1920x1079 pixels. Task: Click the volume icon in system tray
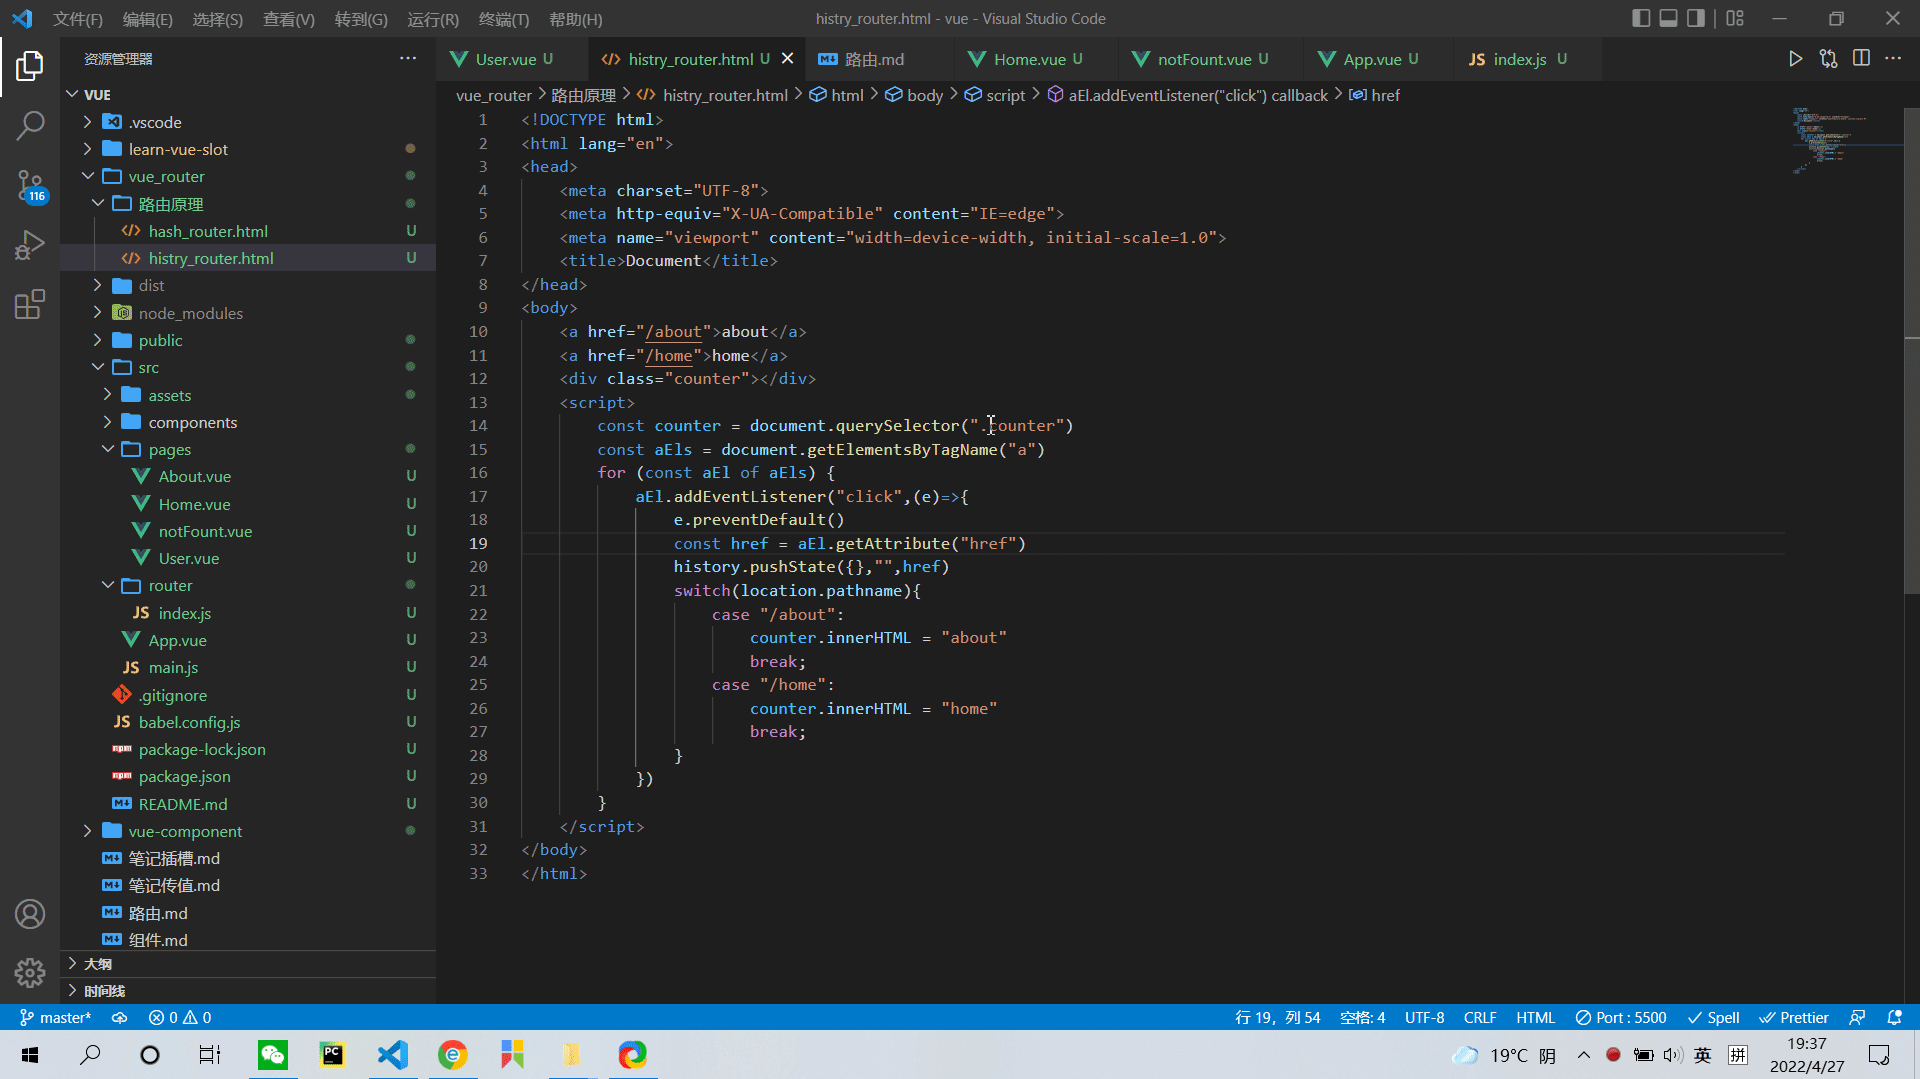click(x=1673, y=1055)
